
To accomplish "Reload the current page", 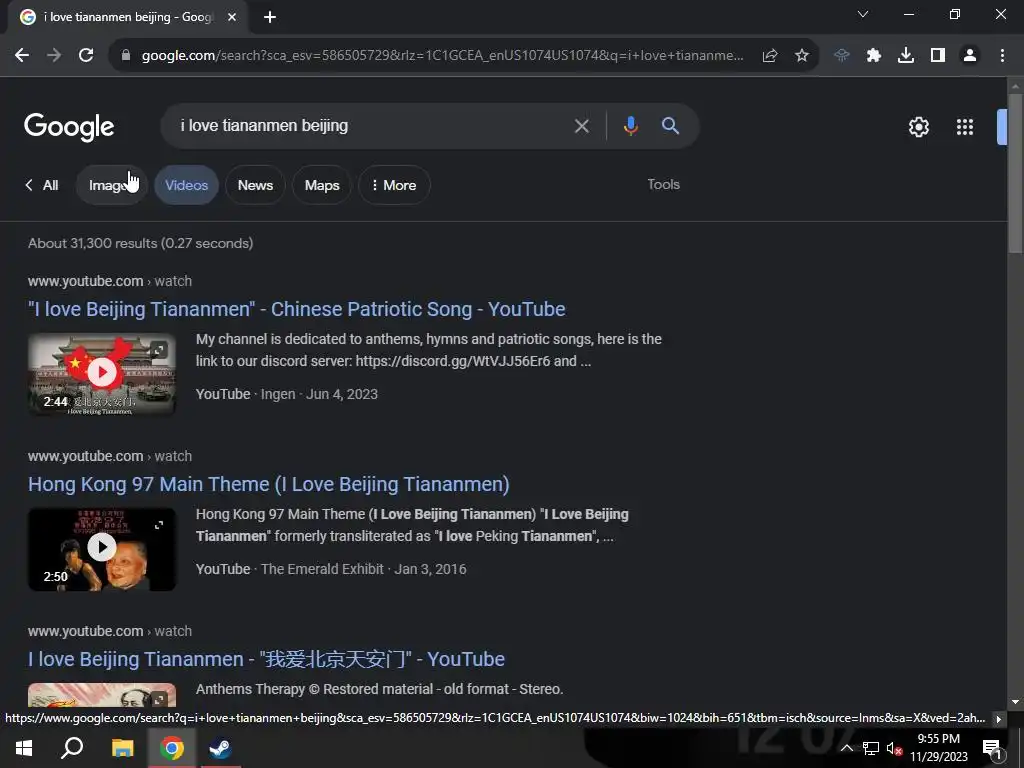I will (86, 56).
